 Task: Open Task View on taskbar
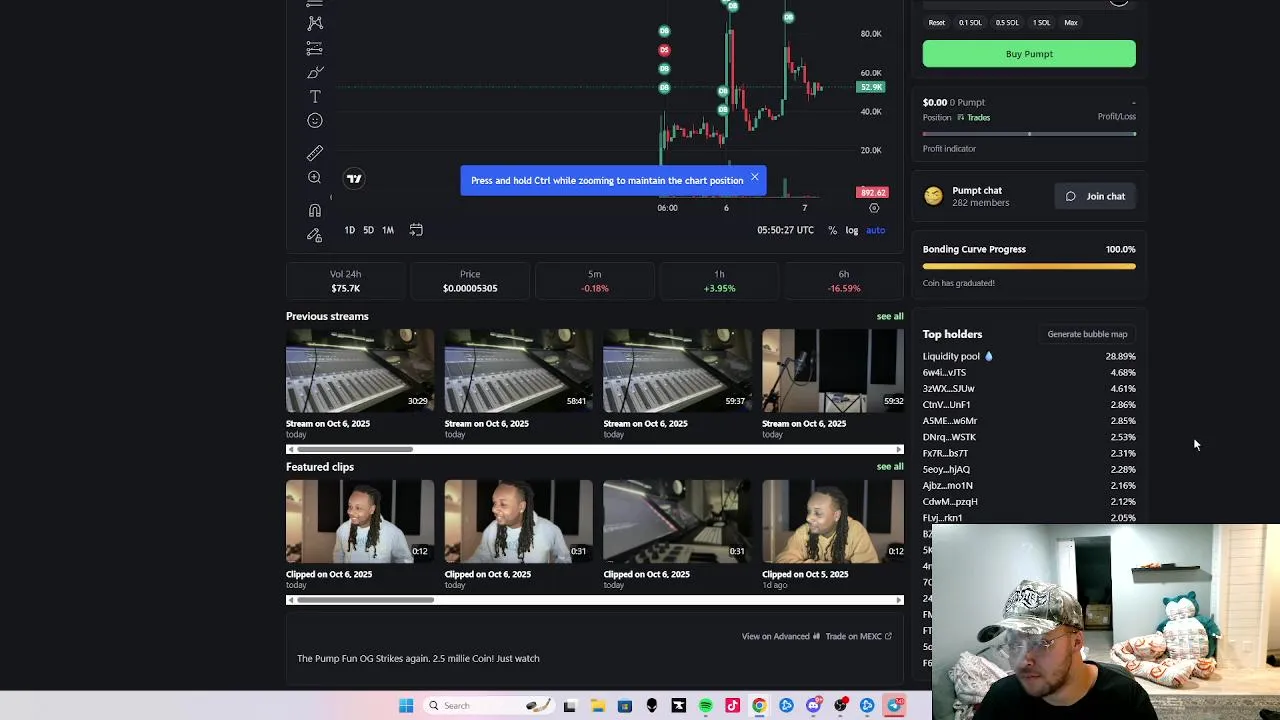coord(570,706)
